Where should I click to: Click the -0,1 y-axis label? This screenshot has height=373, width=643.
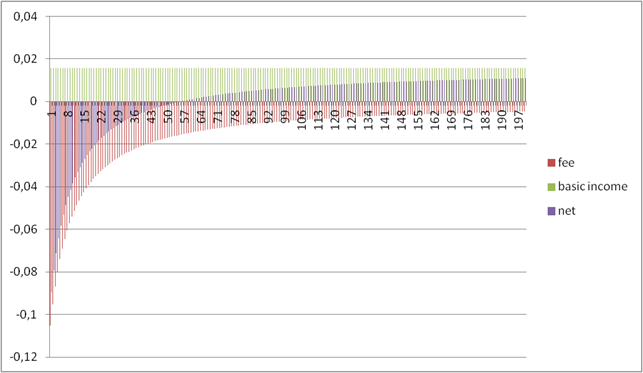click(x=27, y=315)
